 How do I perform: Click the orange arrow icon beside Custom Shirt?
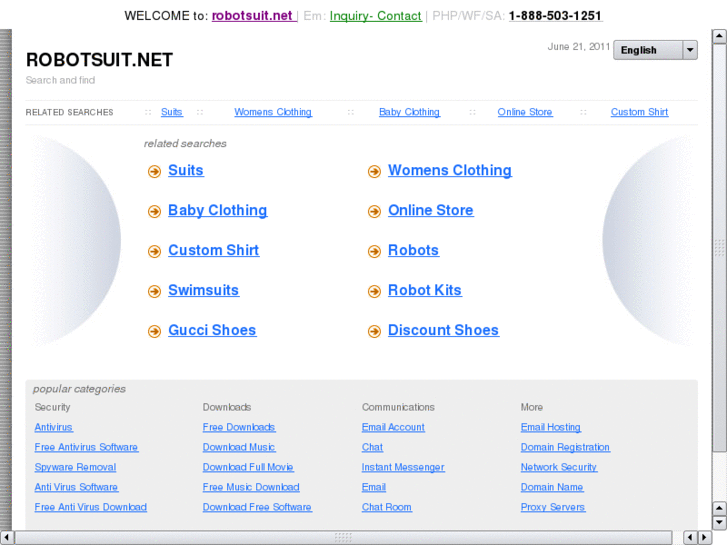[154, 251]
